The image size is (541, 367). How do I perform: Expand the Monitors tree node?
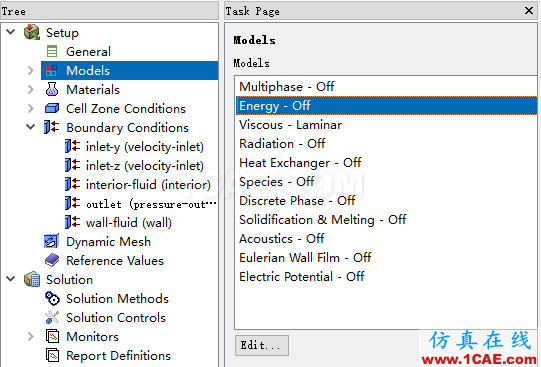click(31, 336)
